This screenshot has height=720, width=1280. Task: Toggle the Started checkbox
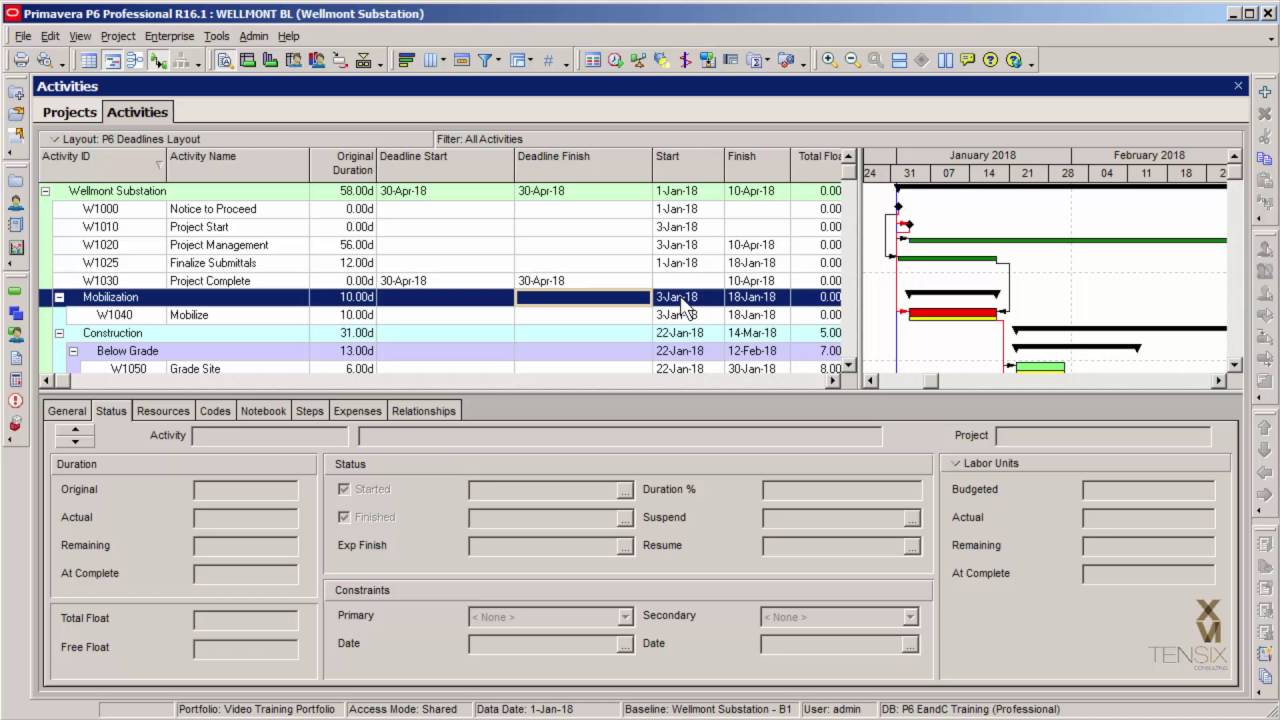click(x=344, y=489)
